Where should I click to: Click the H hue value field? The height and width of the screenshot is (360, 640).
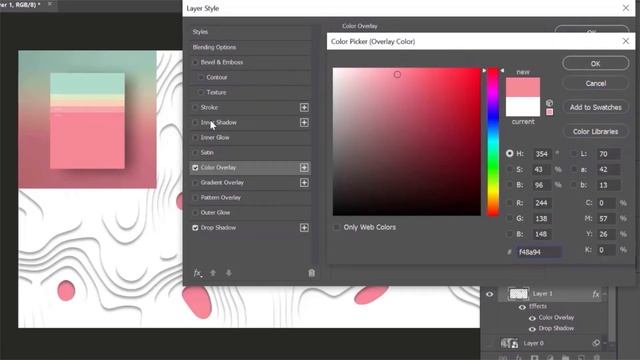pos(542,154)
